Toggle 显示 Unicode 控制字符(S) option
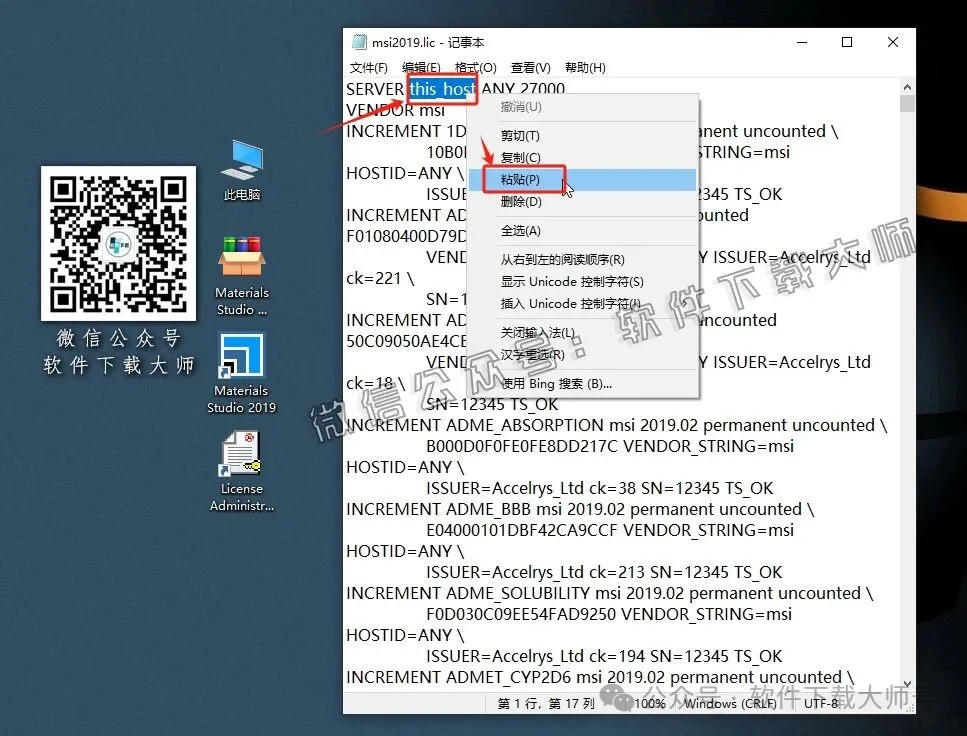 click(572, 282)
